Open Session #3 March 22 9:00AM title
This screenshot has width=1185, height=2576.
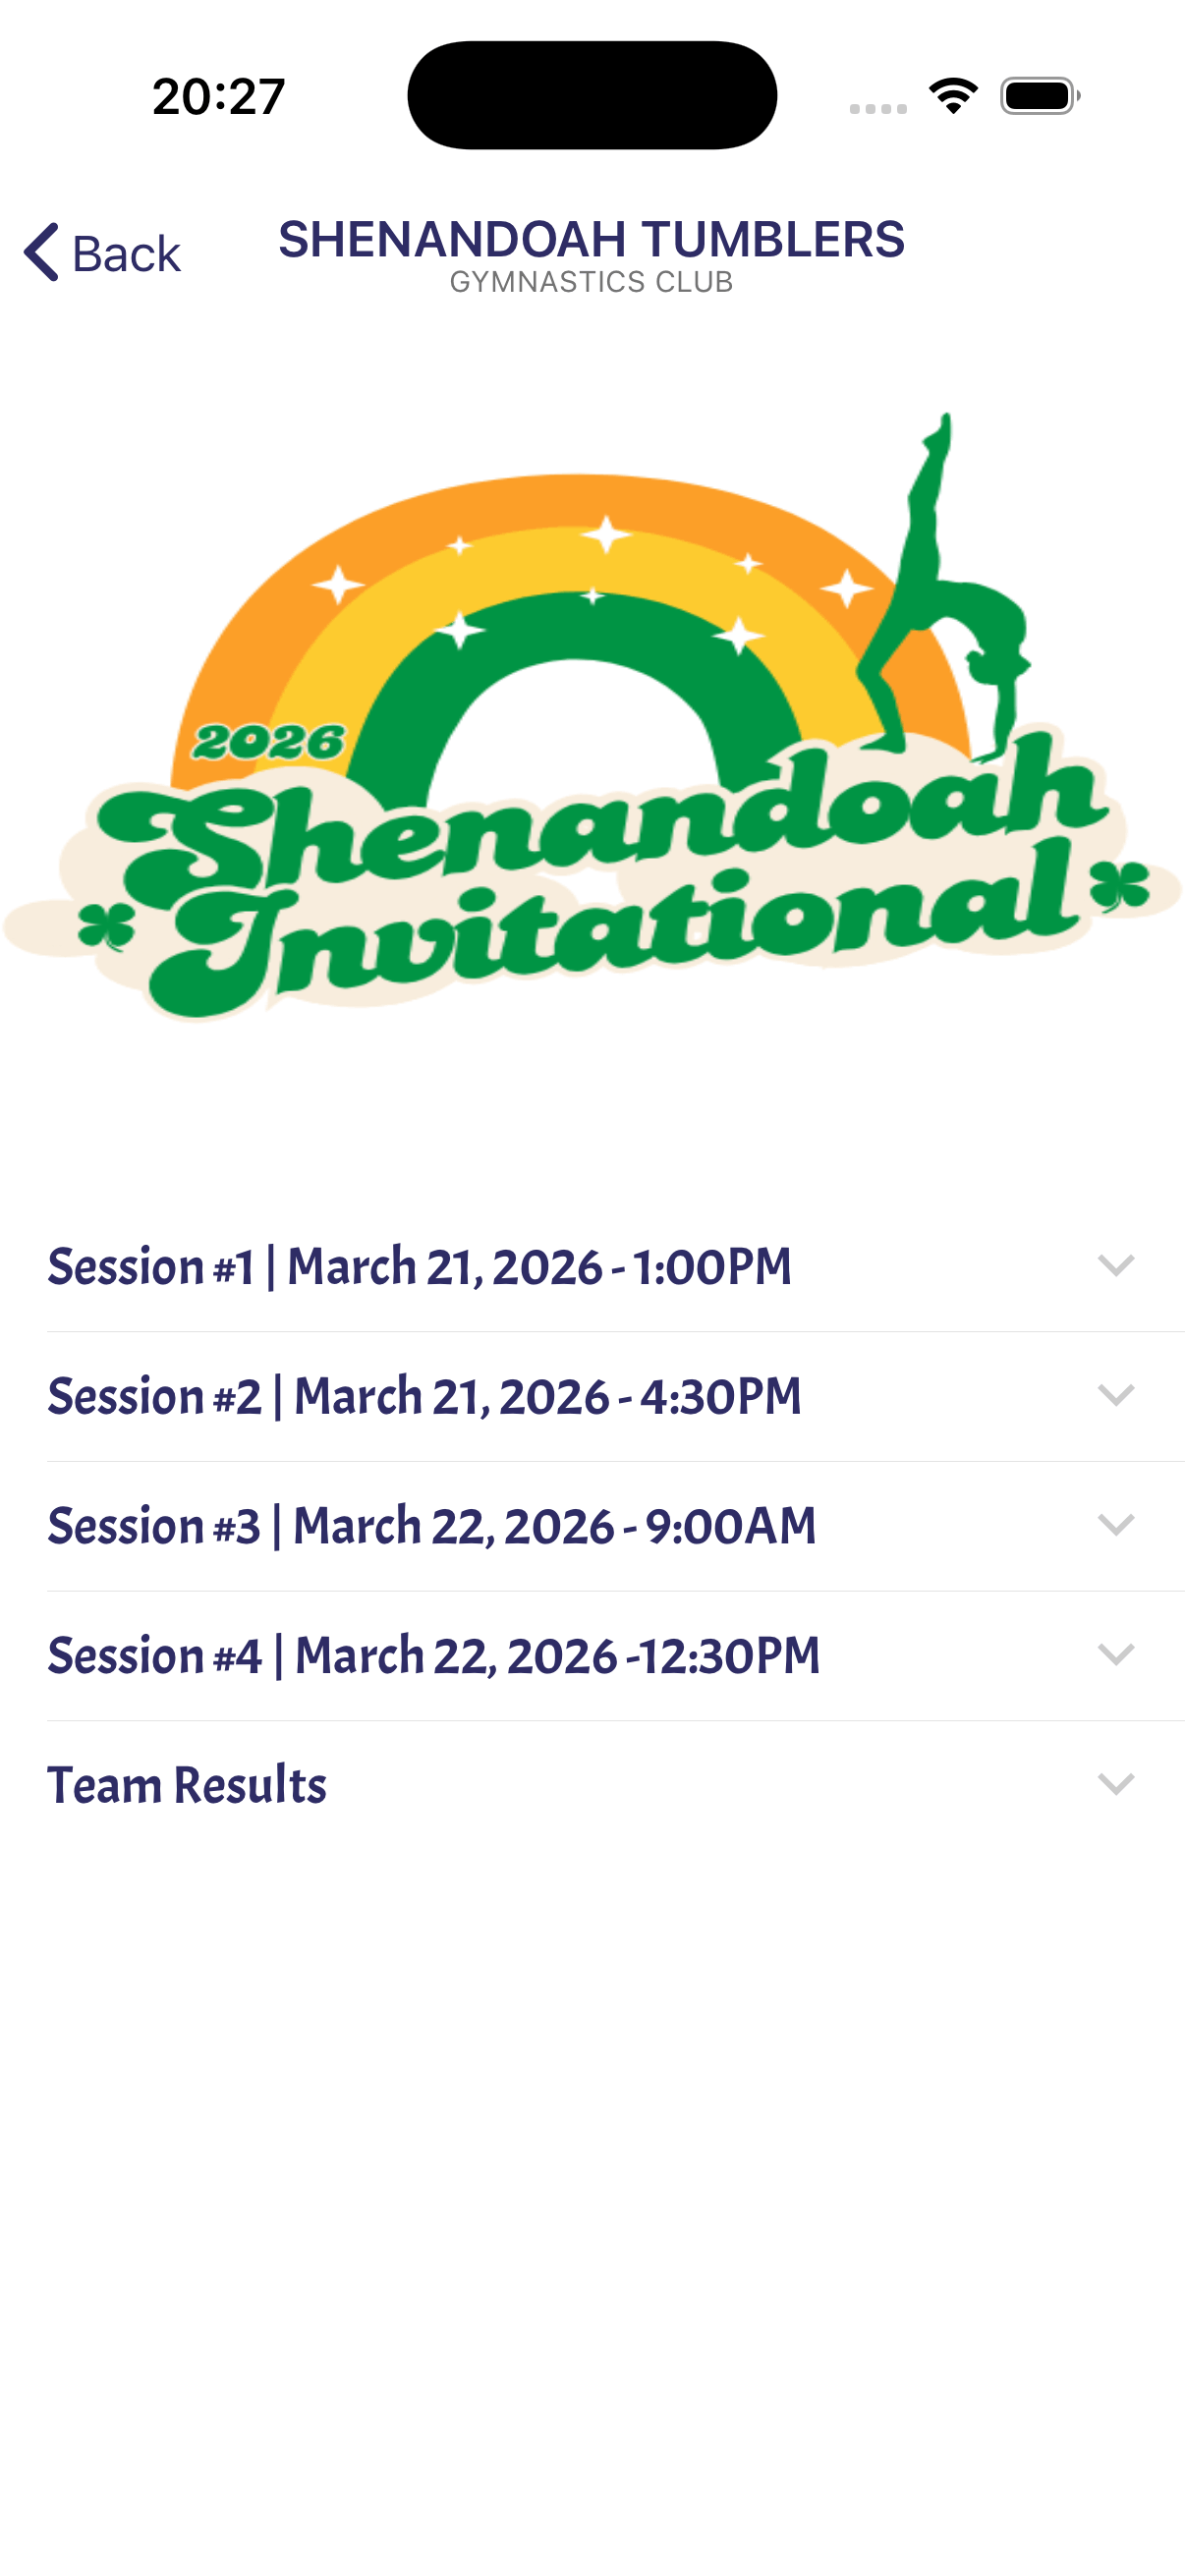click(x=432, y=1526)
